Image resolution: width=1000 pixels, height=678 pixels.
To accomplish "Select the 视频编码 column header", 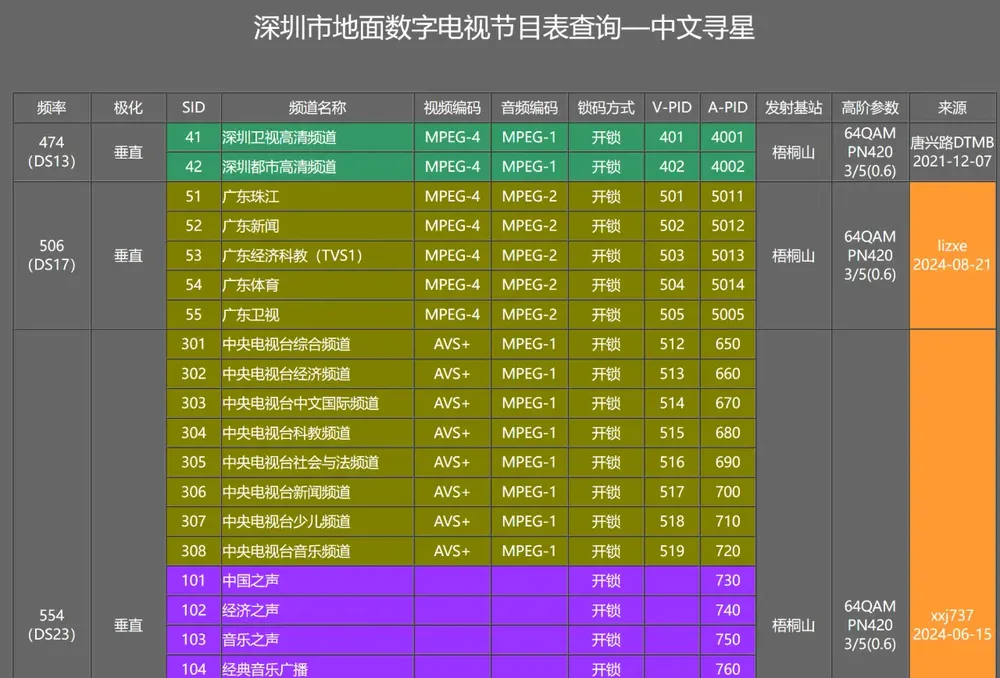I will (452, 108).
